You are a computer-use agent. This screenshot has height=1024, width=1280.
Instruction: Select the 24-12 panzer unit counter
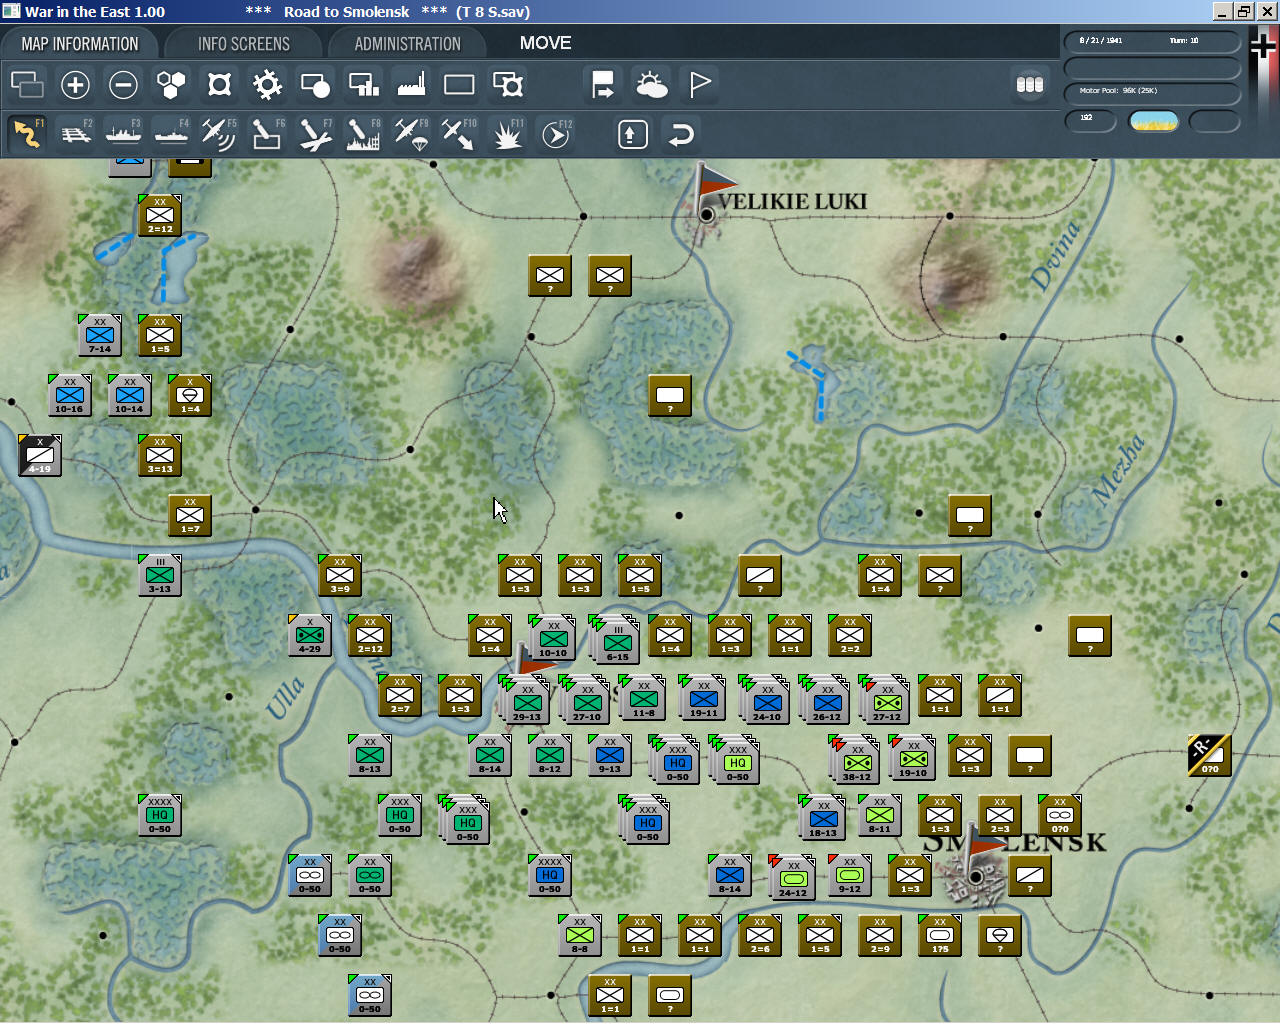coord(792,877)
